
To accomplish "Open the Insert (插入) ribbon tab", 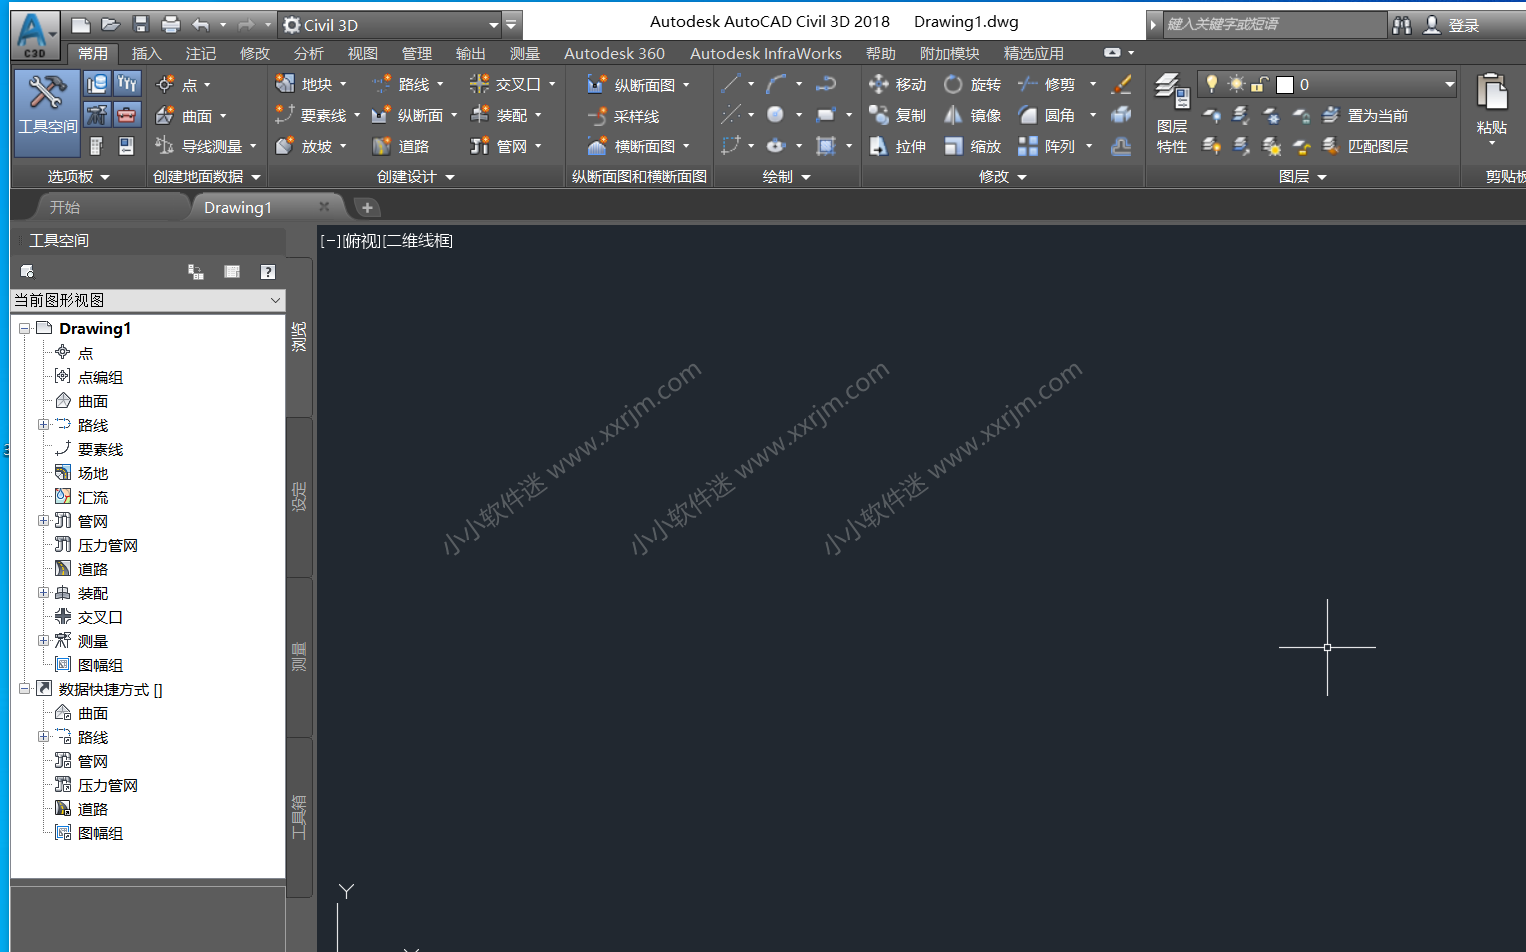I will click(146, 53).
